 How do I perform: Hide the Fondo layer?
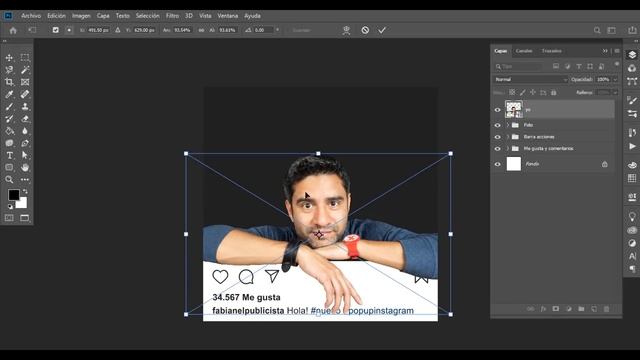(x=497, y=164)
